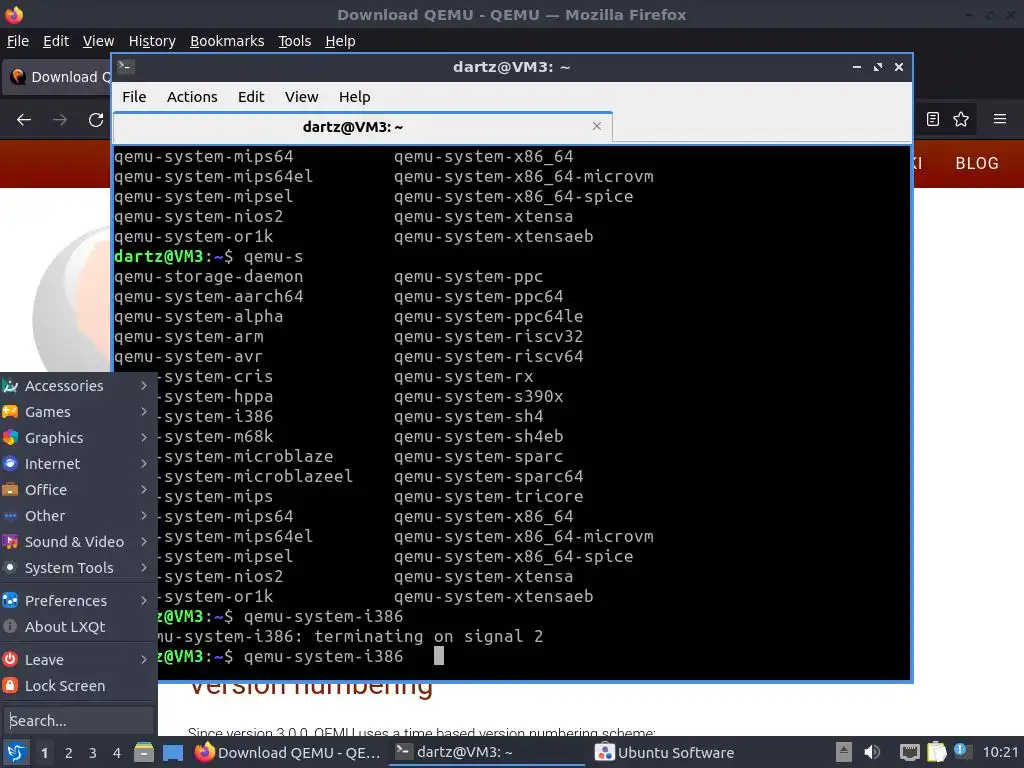Expand the System Tools submenu
Viewport: 1024px width, 768px height.
click(76, 568)
